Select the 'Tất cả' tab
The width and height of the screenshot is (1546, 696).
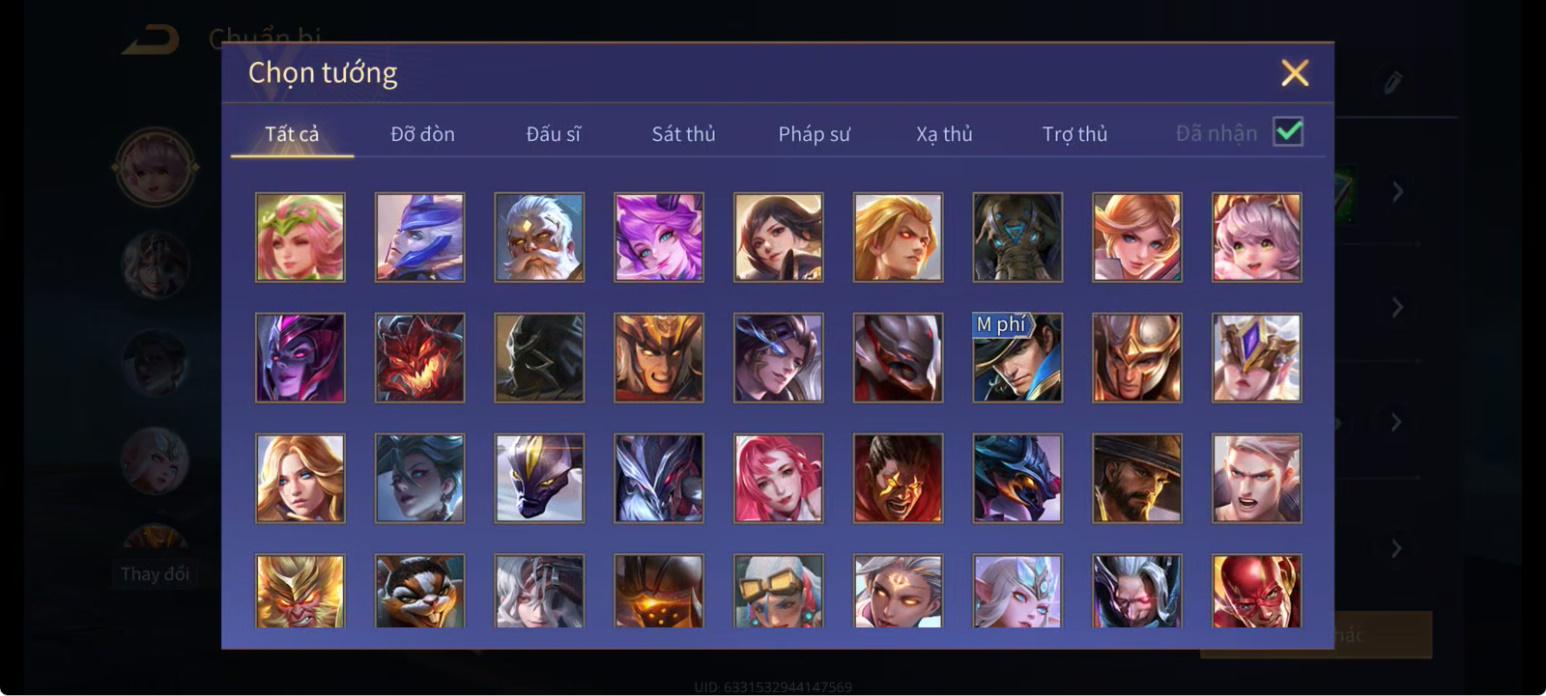[292, 134]
